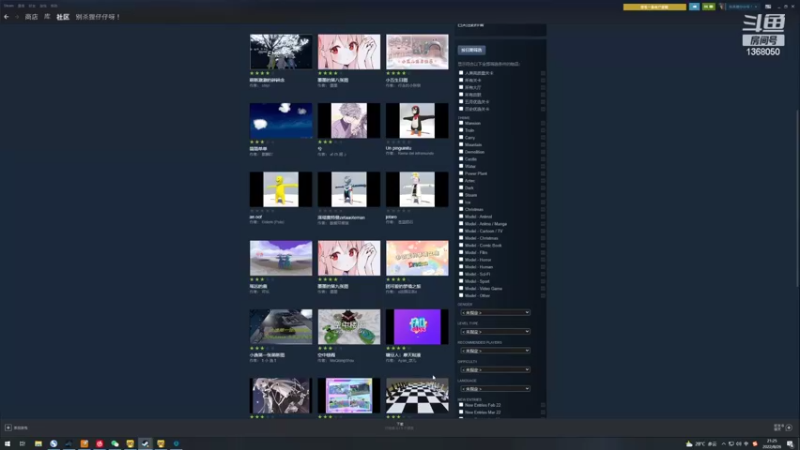Check the New Entries Mar 22 box
Image resolution: width=800 pixels, height=450 pixels.
pyautogui.click(x=461, y=412)
